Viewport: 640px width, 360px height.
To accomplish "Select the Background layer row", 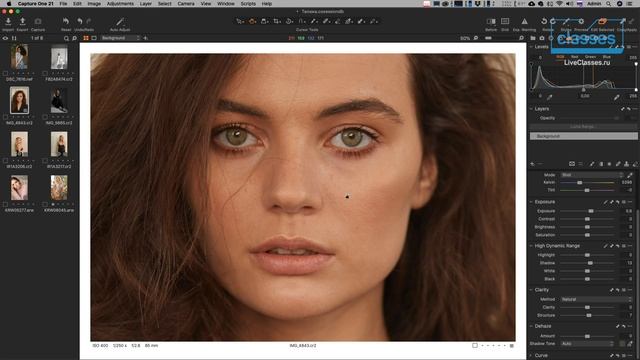I will pos(583,136).
